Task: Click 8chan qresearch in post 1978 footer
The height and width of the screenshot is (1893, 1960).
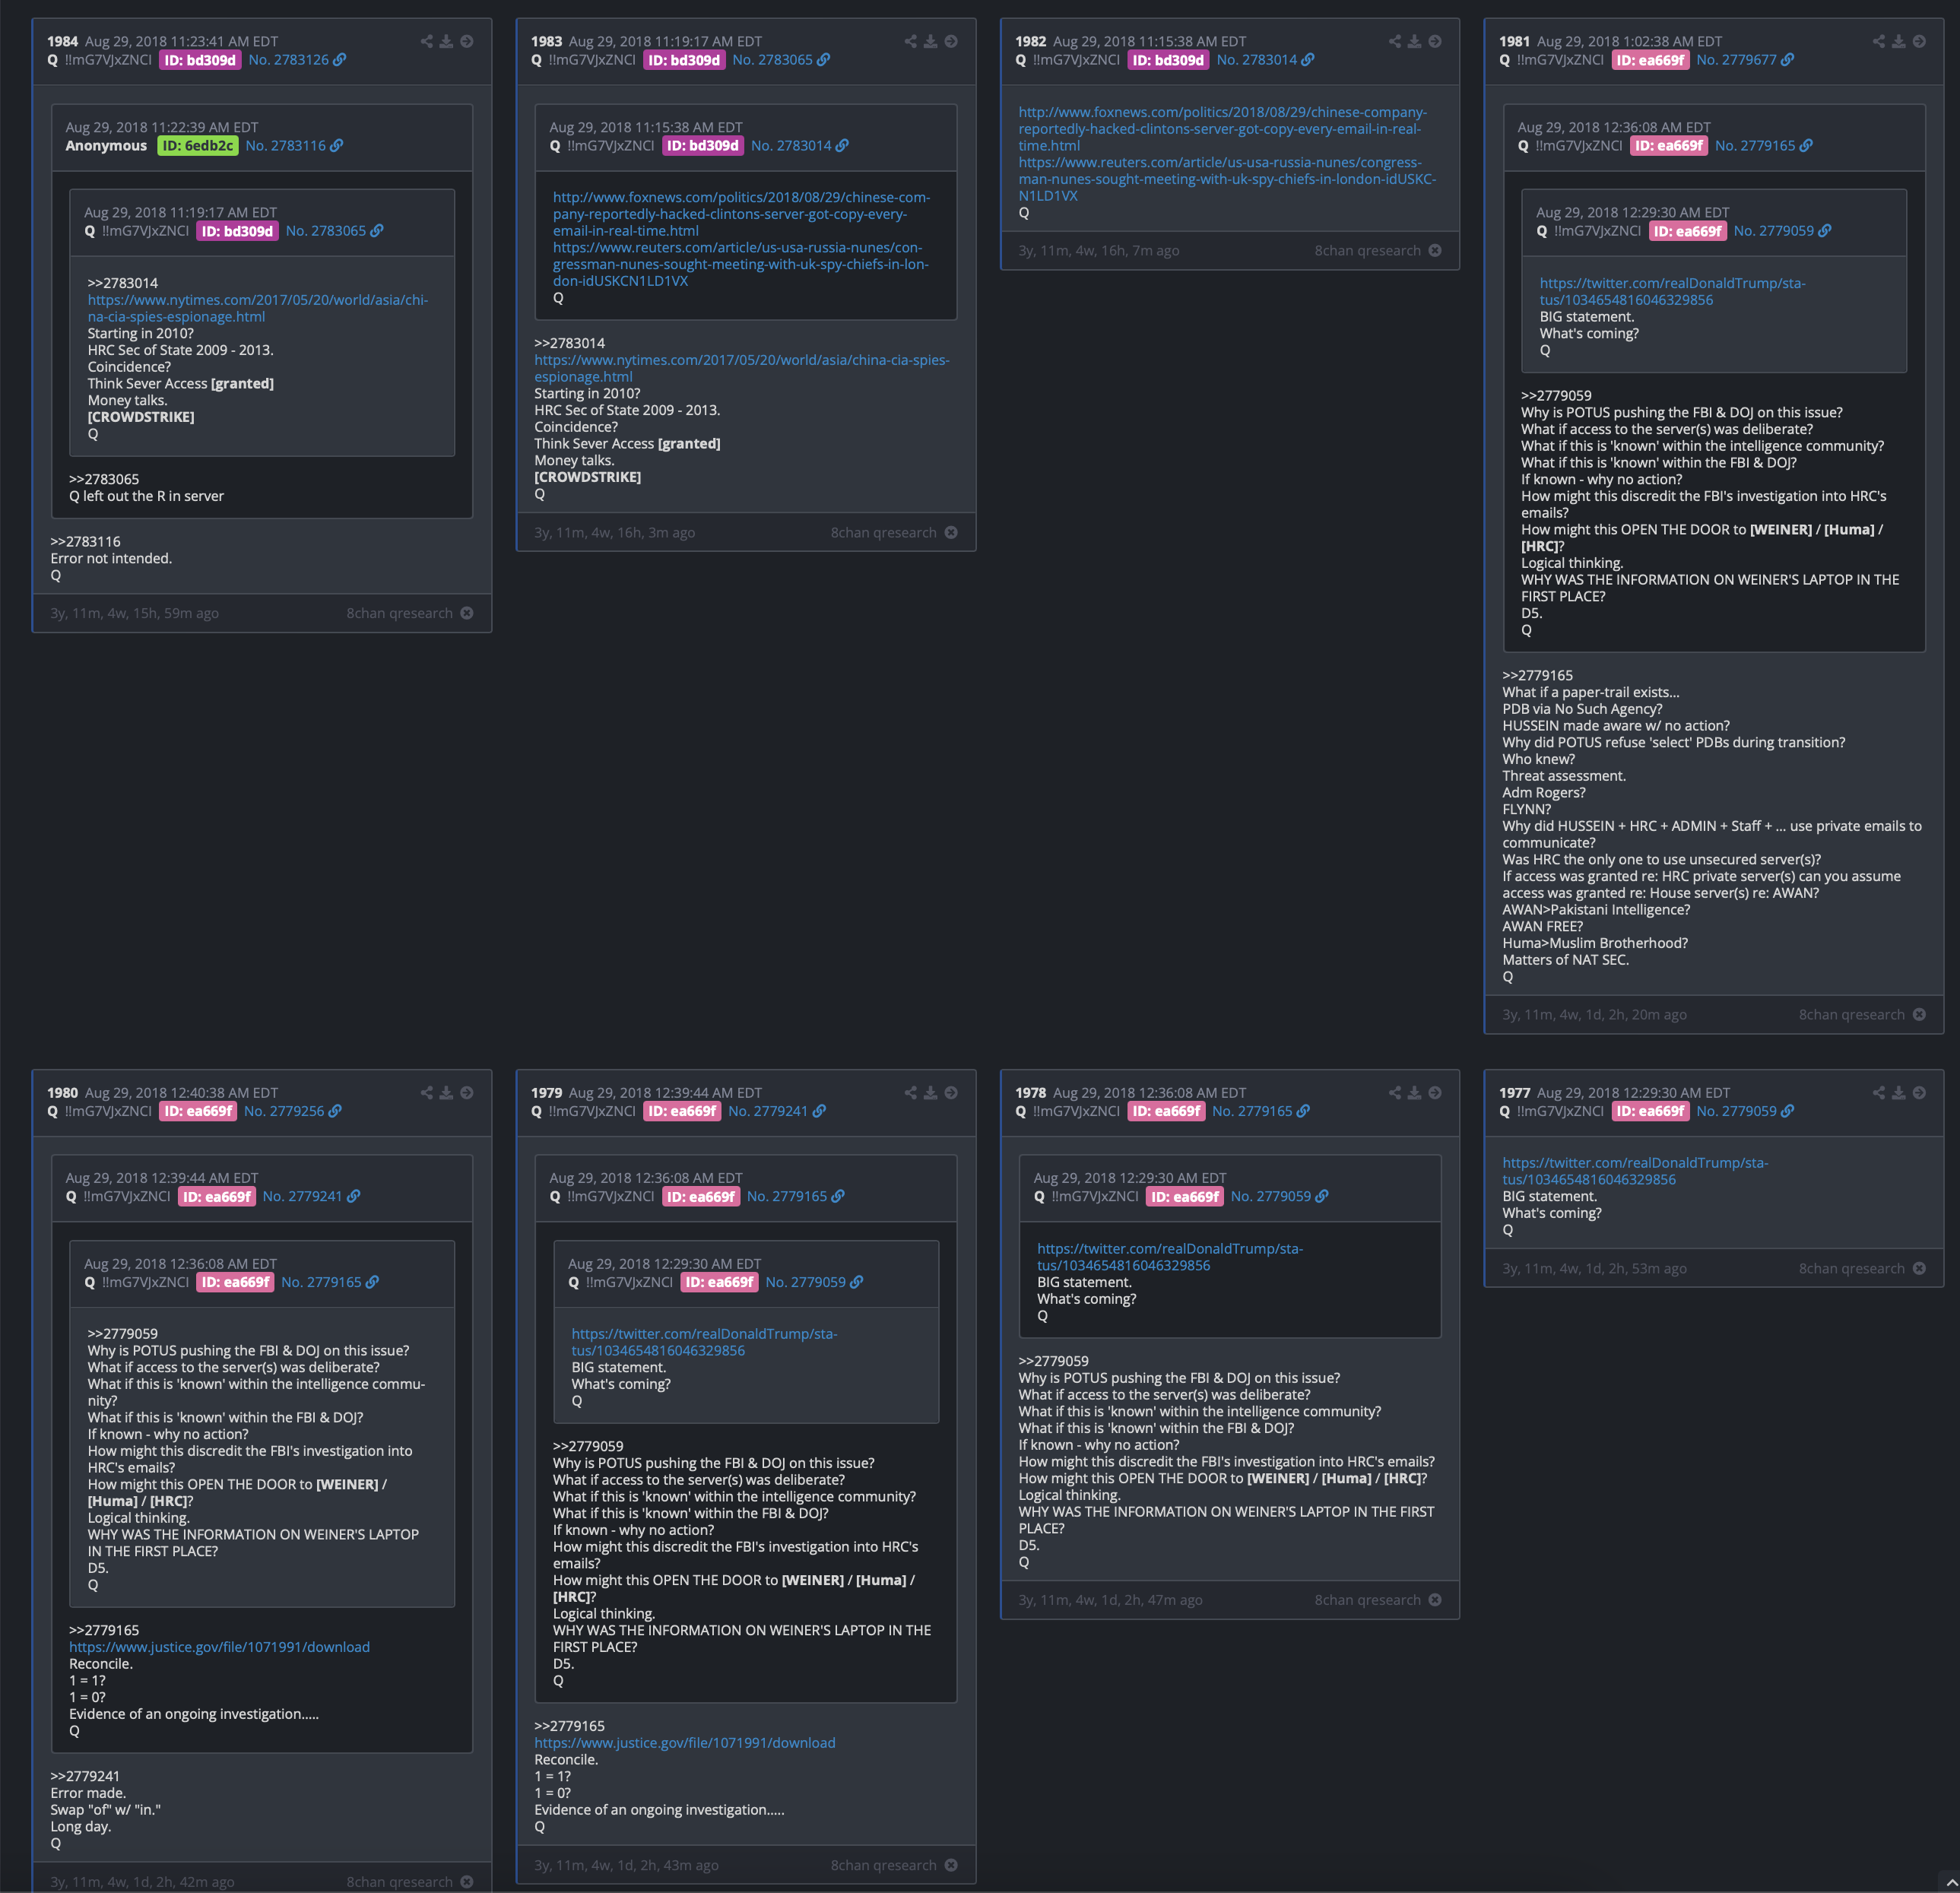Action: [1367, 1600]
